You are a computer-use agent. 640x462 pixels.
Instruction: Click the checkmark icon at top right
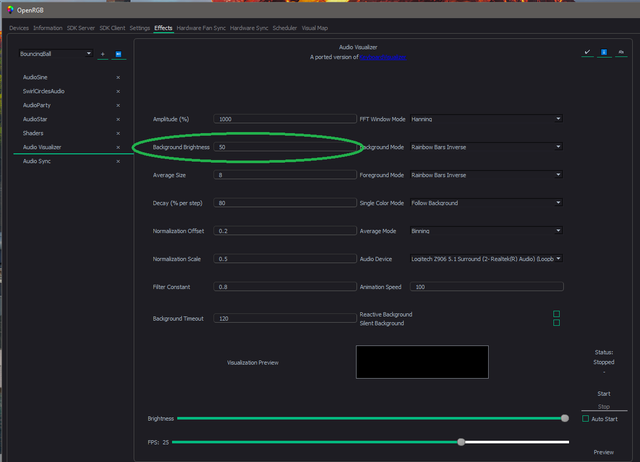(x=587, y=52)
